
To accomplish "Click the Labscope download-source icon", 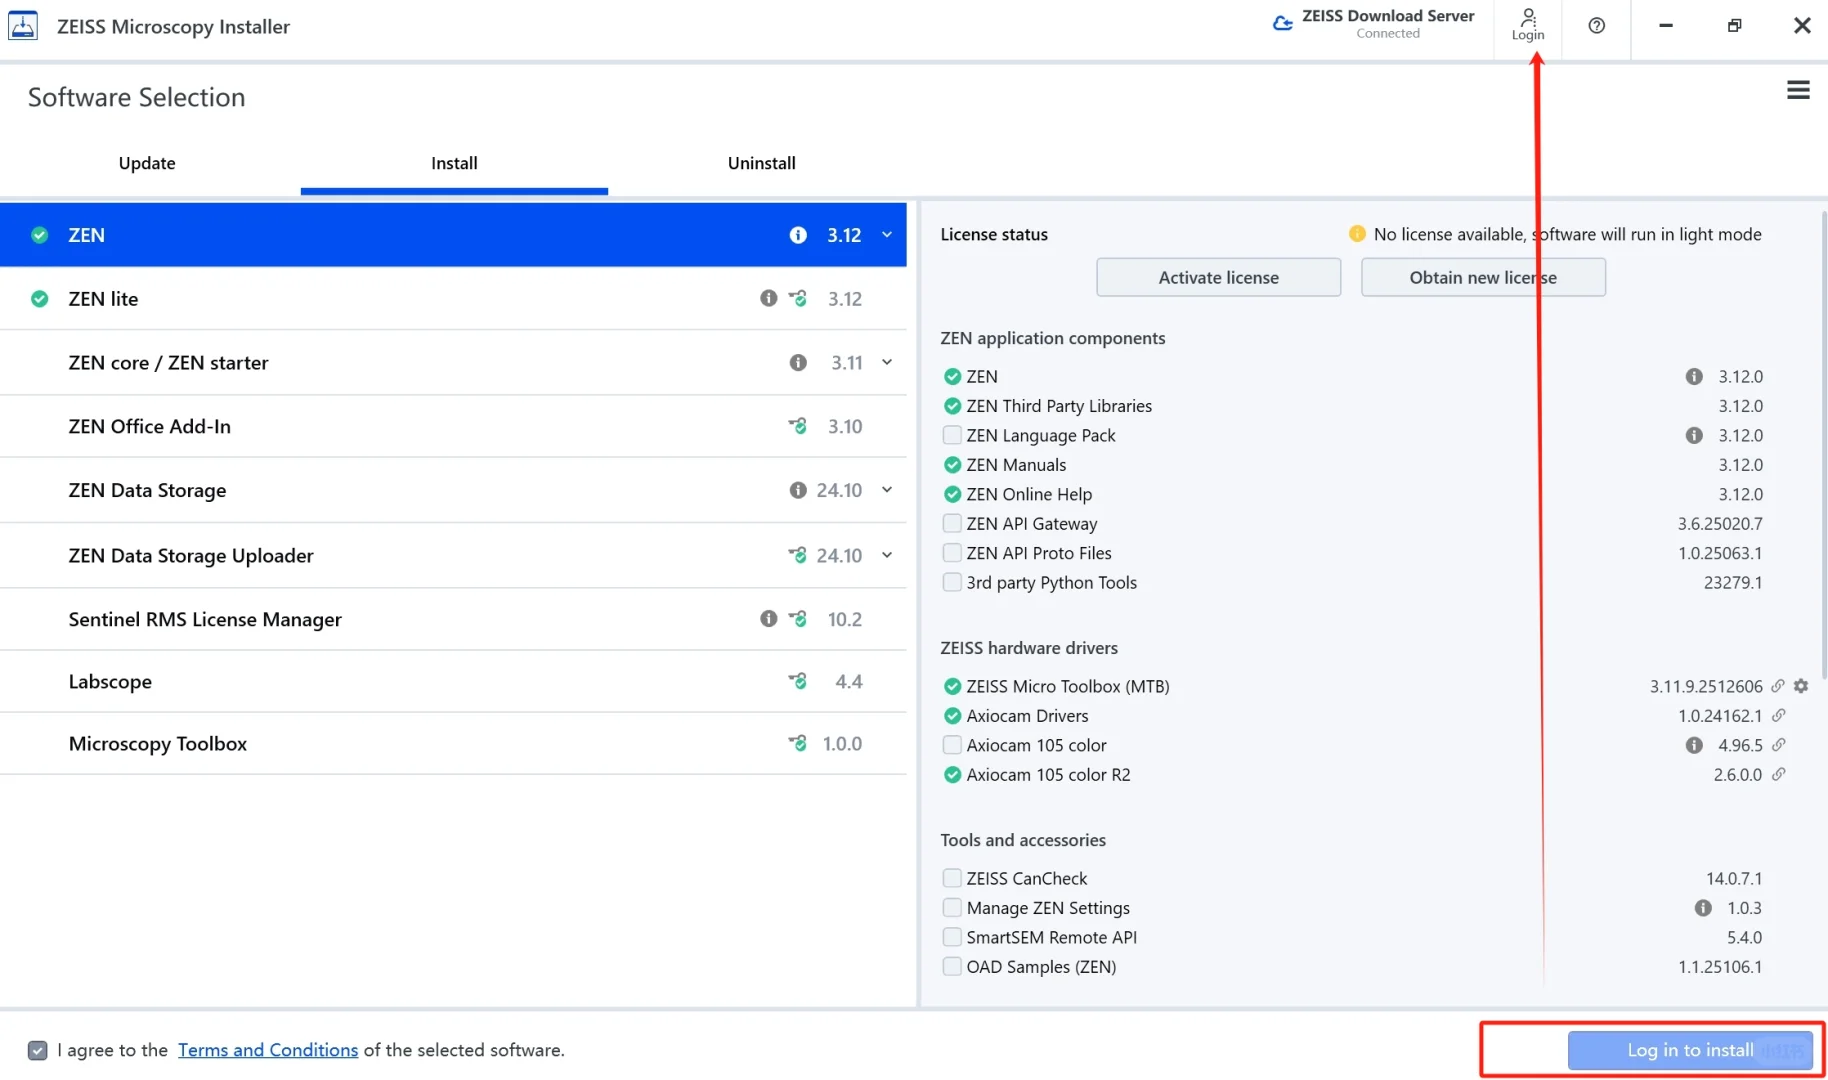I will (x=798, y=681).
